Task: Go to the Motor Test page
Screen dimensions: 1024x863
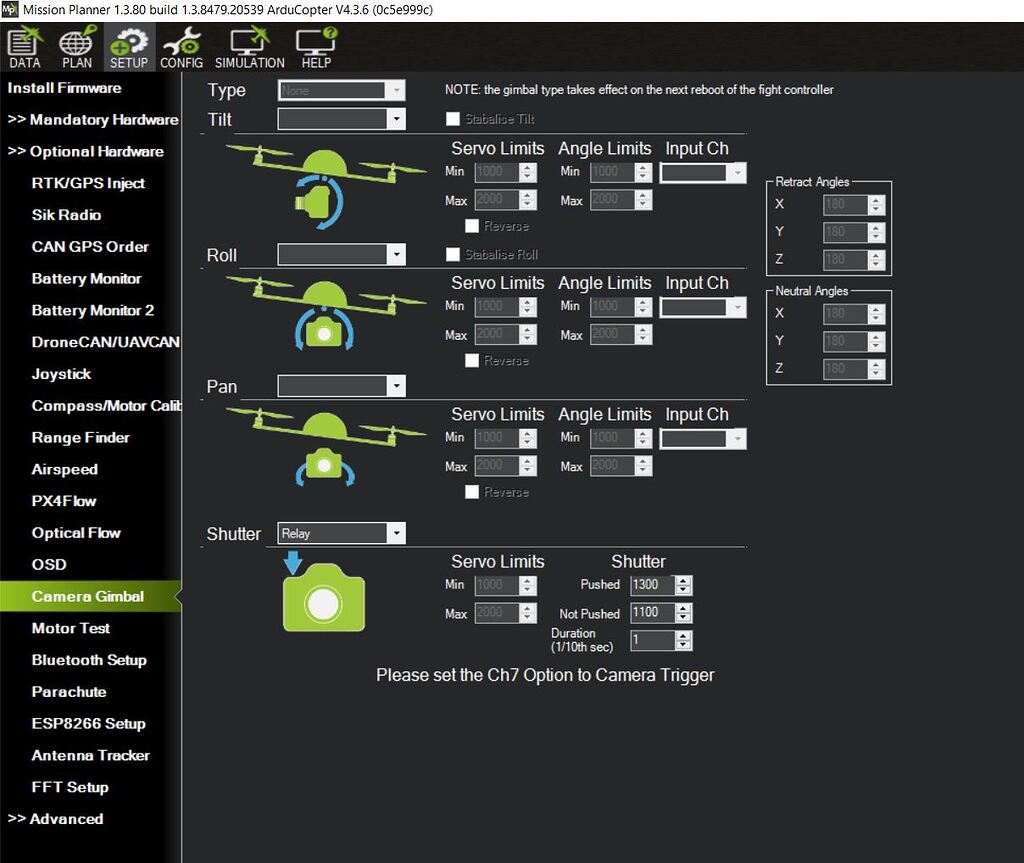Action: 70,628
